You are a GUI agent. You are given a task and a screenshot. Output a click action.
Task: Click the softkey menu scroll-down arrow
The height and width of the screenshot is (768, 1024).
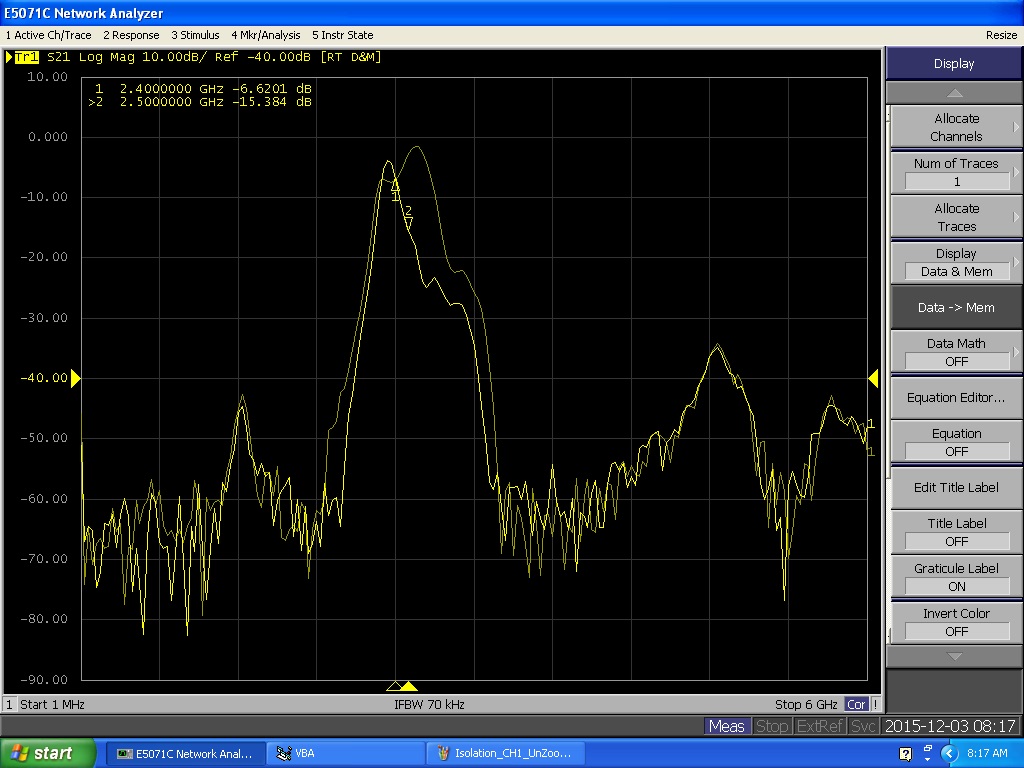tap(954, 656)
